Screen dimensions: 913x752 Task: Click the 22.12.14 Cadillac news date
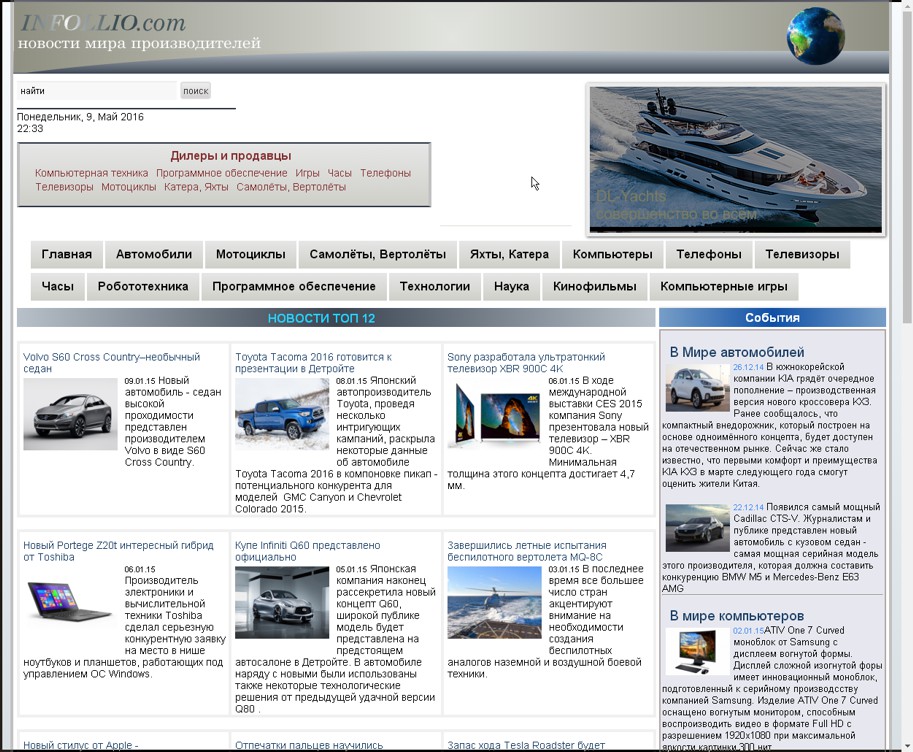pos(748,507)
